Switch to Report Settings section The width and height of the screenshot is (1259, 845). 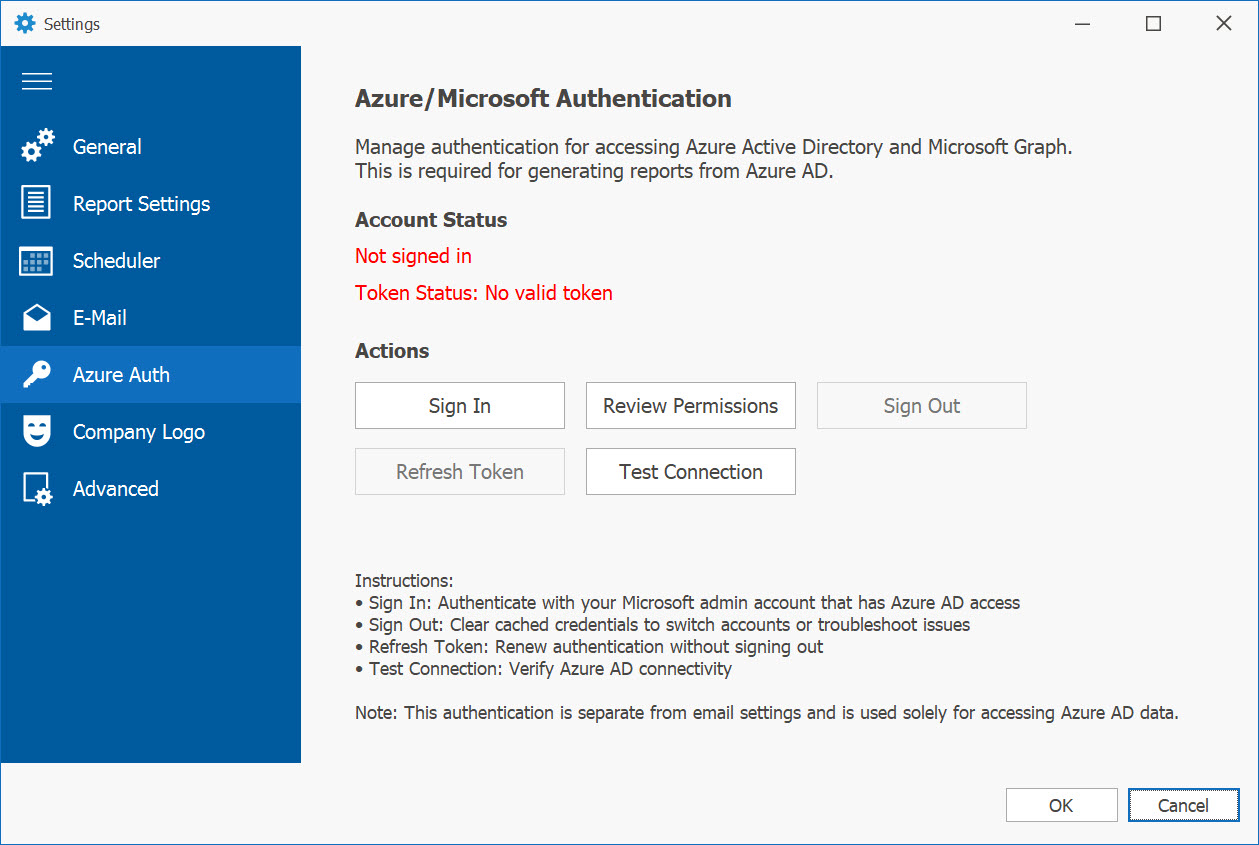[141, 204]
